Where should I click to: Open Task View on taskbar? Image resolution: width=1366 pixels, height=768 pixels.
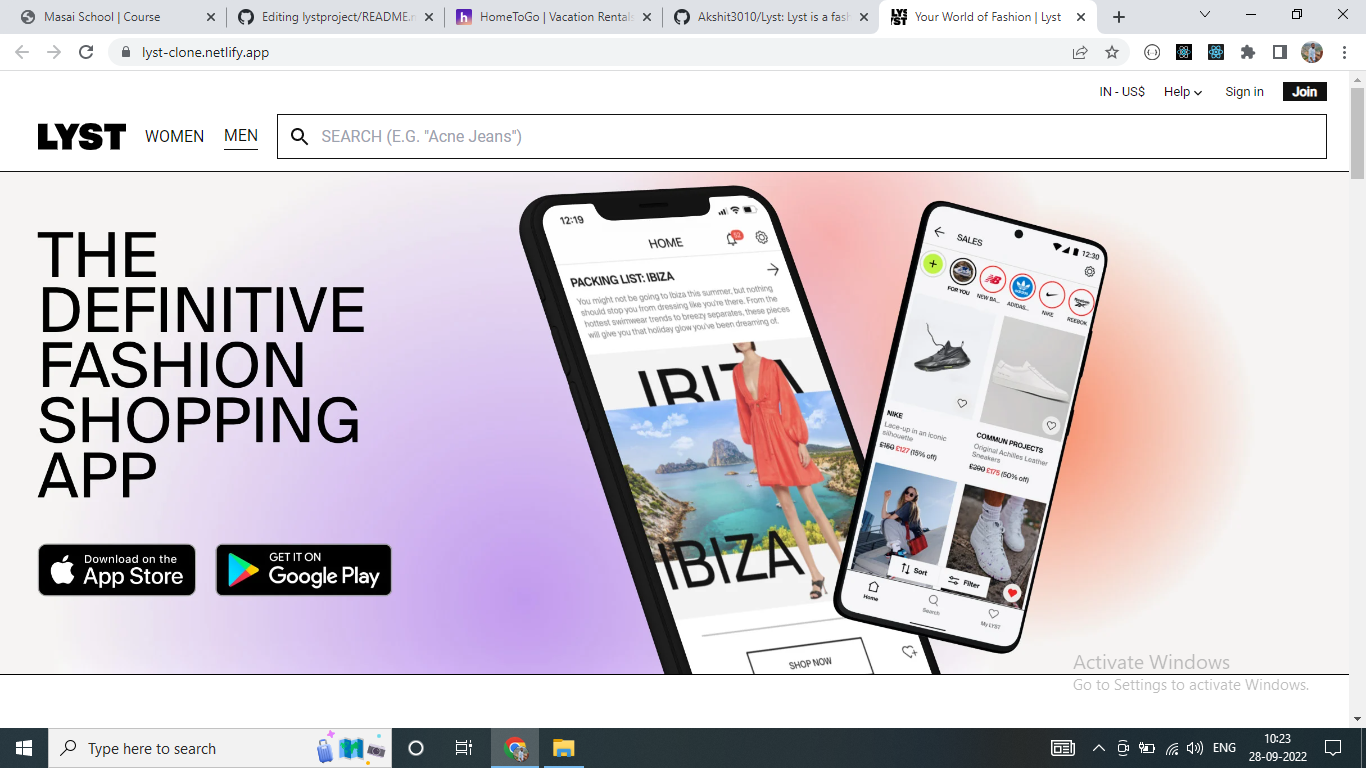tap(464, 748)
